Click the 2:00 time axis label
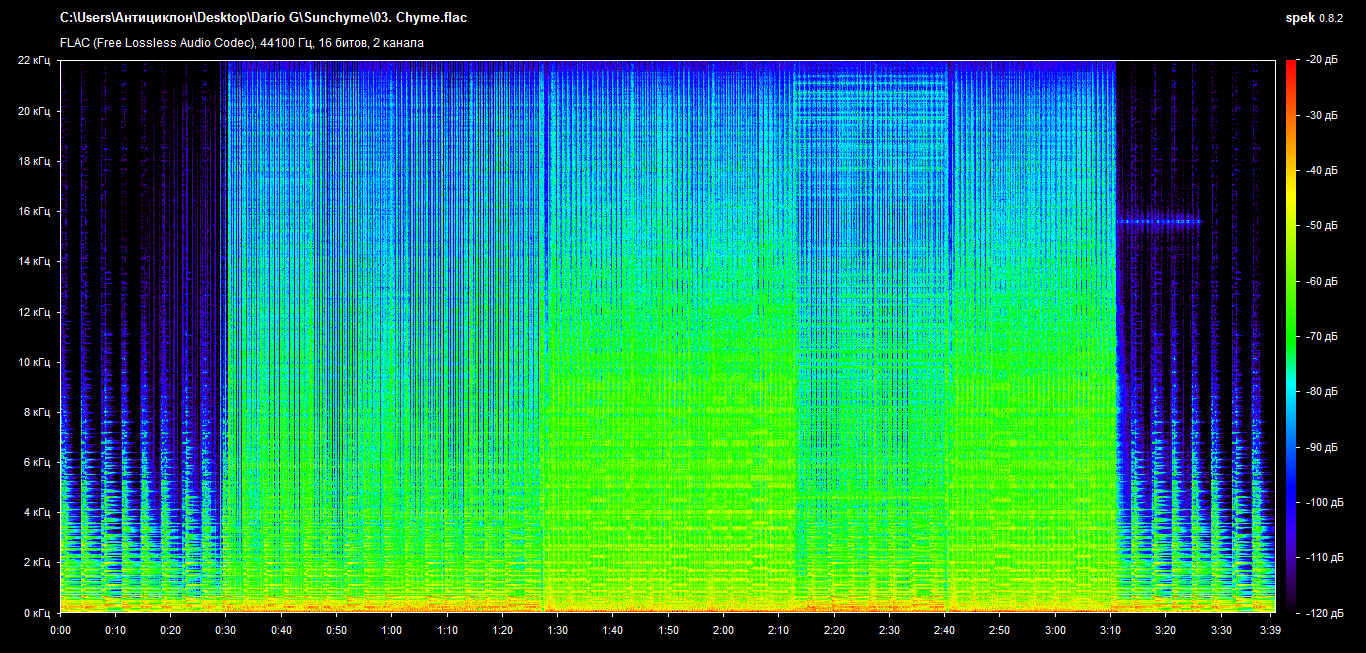Viewport: 1366px width, 653px height. click(725, 631)
